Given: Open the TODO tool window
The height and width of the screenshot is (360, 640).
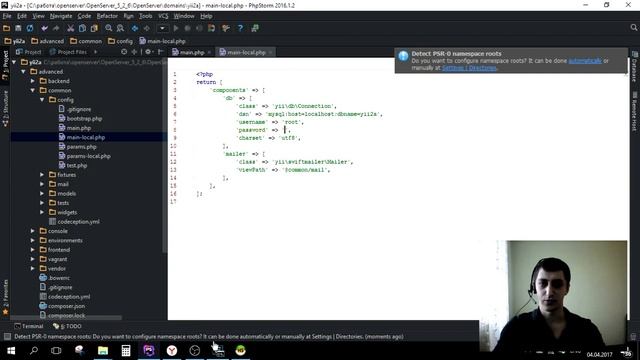Looking at the screenshot, I should coord(67,326).
